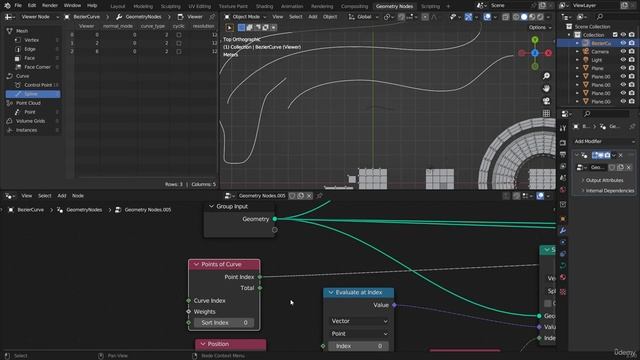Select the Camera object icon in Outliner
The image size is (640, 360).
click(586, 51)
